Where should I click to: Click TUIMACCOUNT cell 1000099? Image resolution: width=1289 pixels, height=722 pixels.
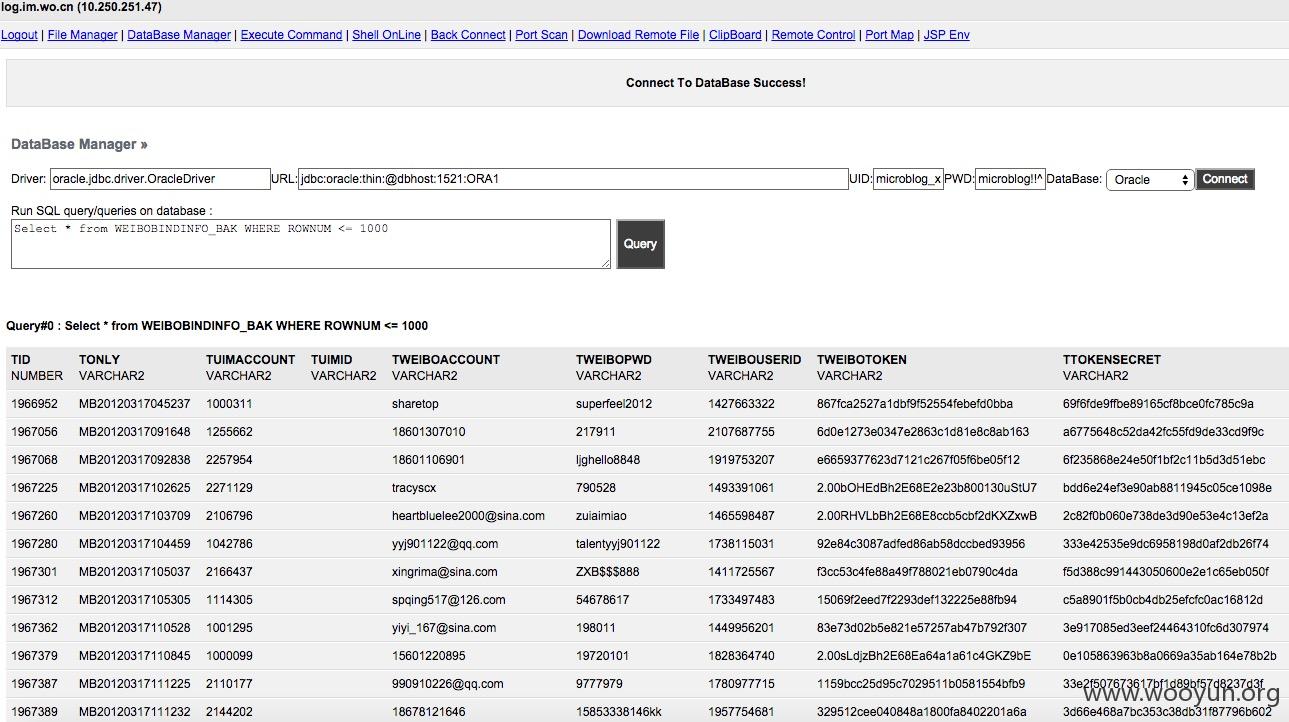pos(229,656)
